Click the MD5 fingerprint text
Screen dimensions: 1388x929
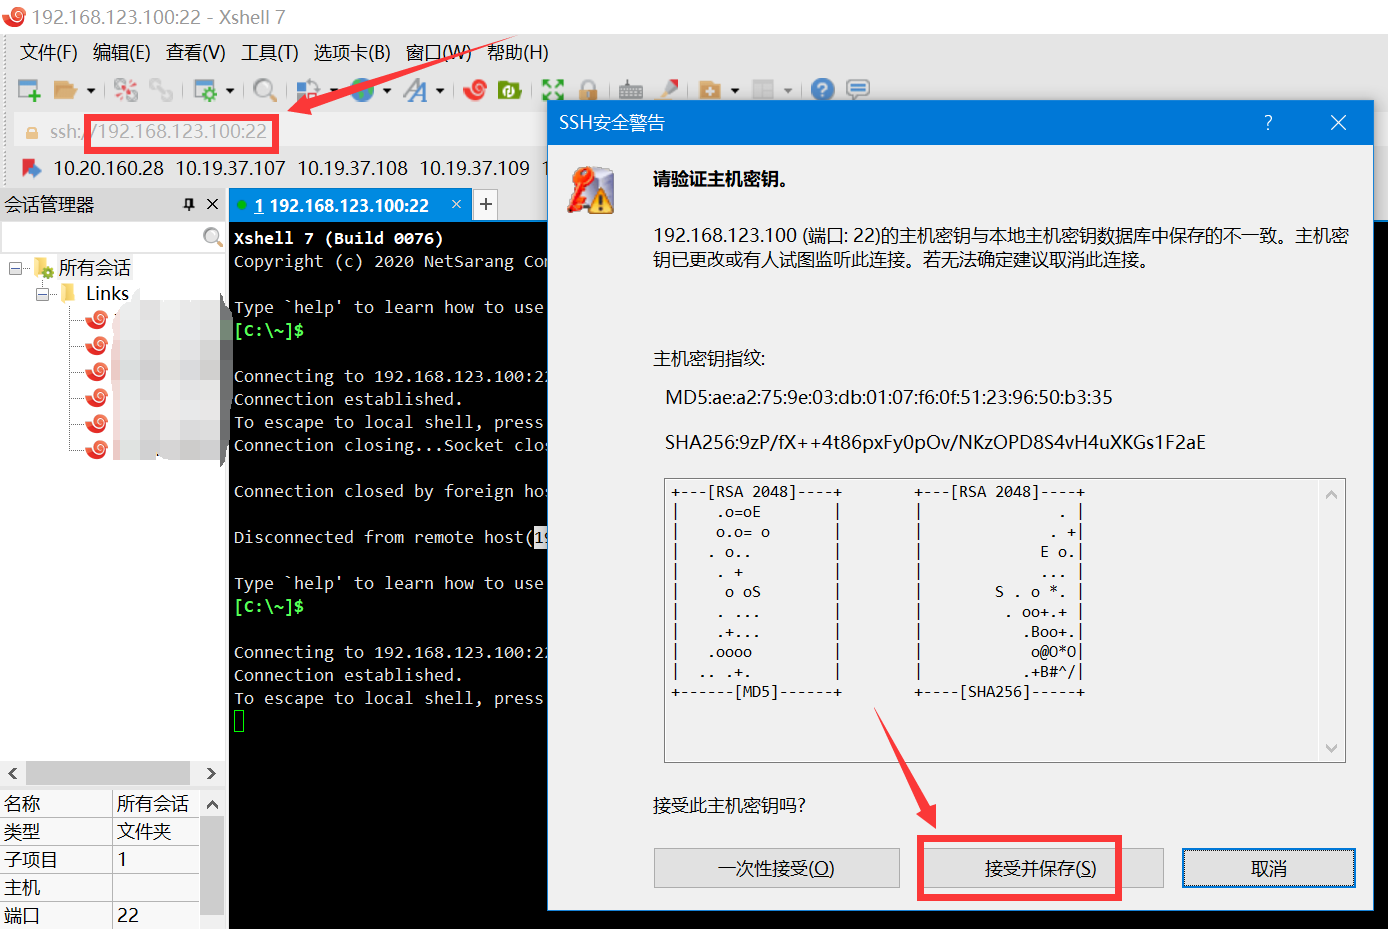889,397
